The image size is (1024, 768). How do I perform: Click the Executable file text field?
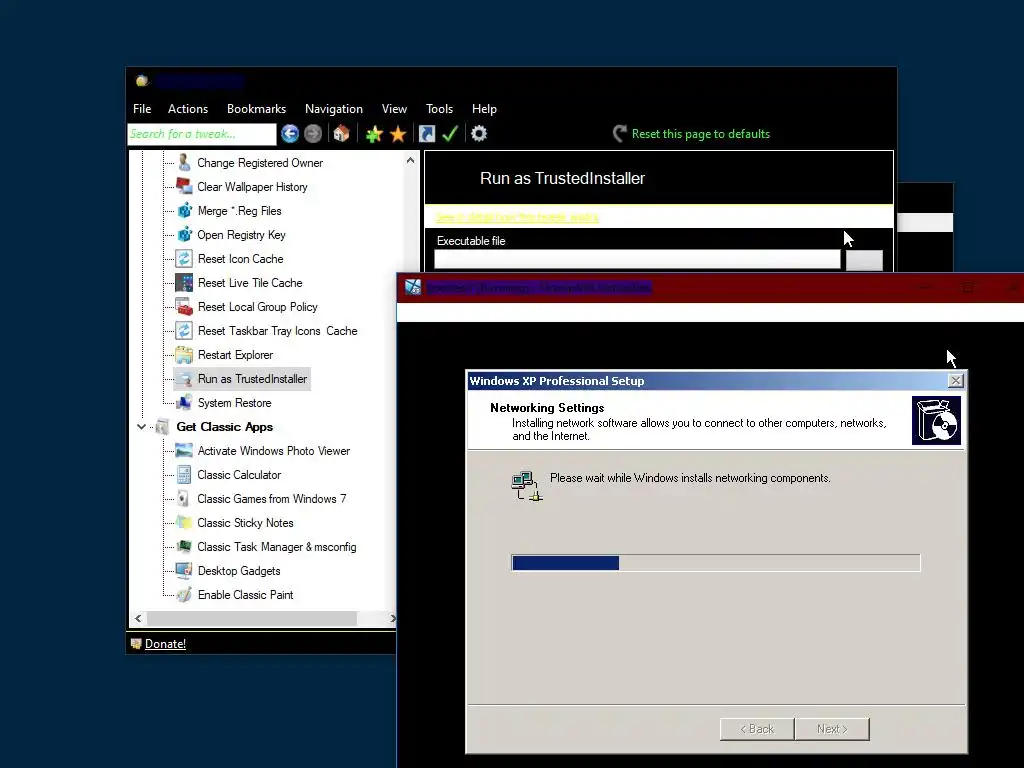pyautogui.click(x=637, y=259)
